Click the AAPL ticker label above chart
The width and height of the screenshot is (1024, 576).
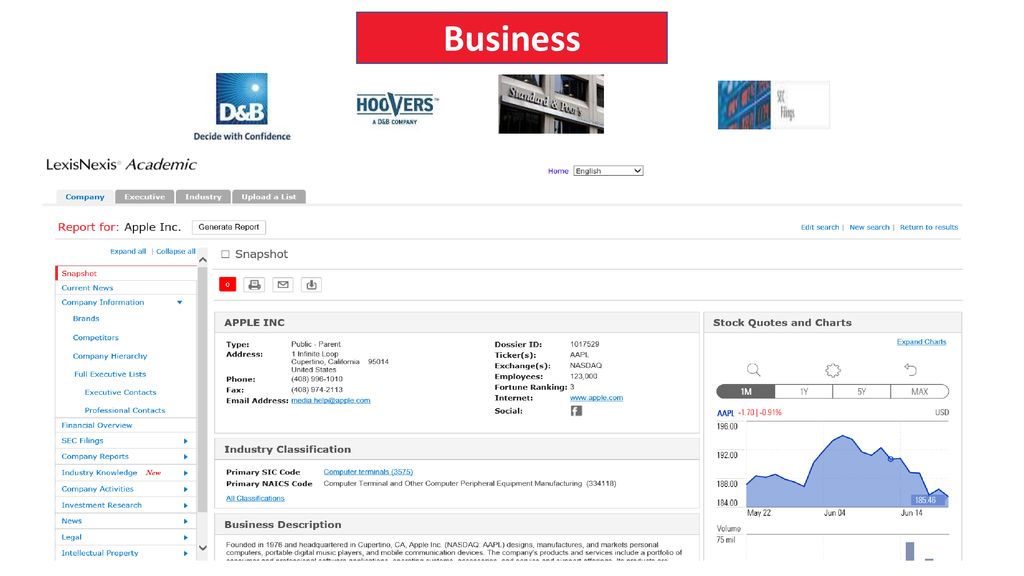pos(725,413)
